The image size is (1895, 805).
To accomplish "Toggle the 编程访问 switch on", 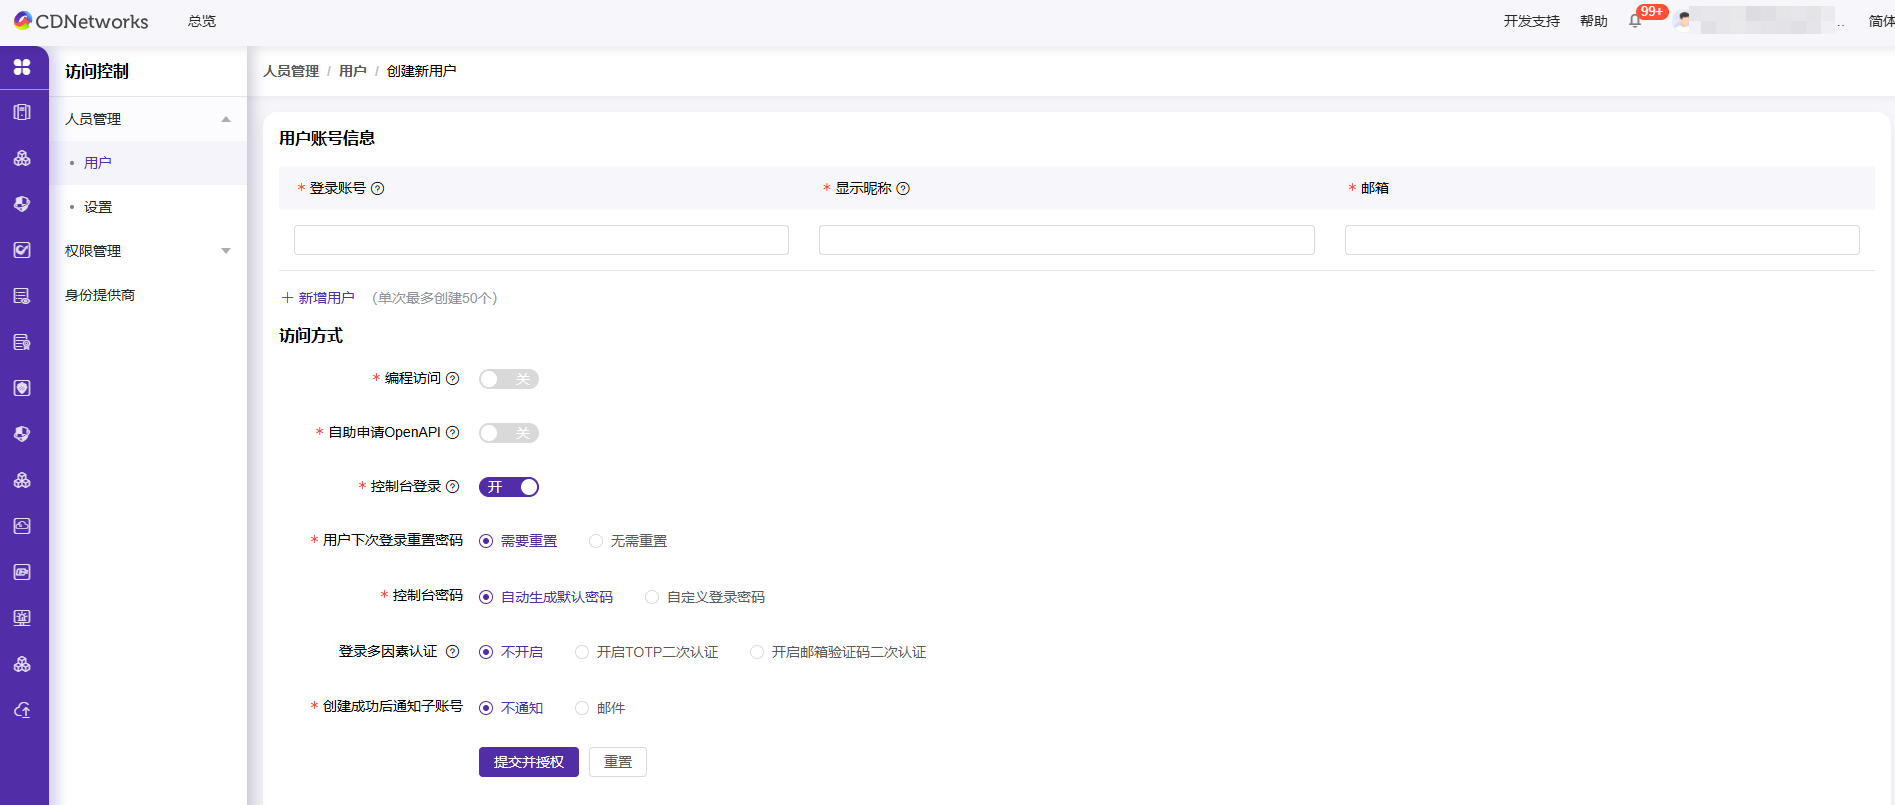I will [x=509, y=379].
